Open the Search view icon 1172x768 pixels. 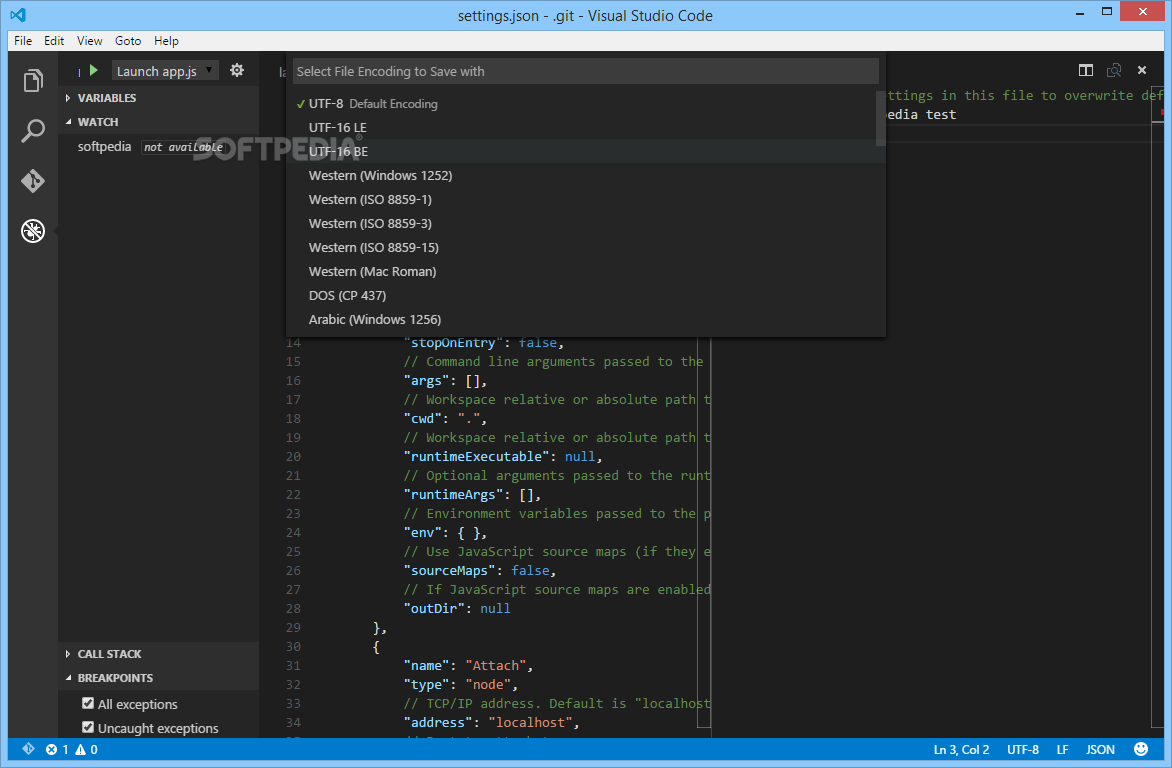(x=32, y=131)
